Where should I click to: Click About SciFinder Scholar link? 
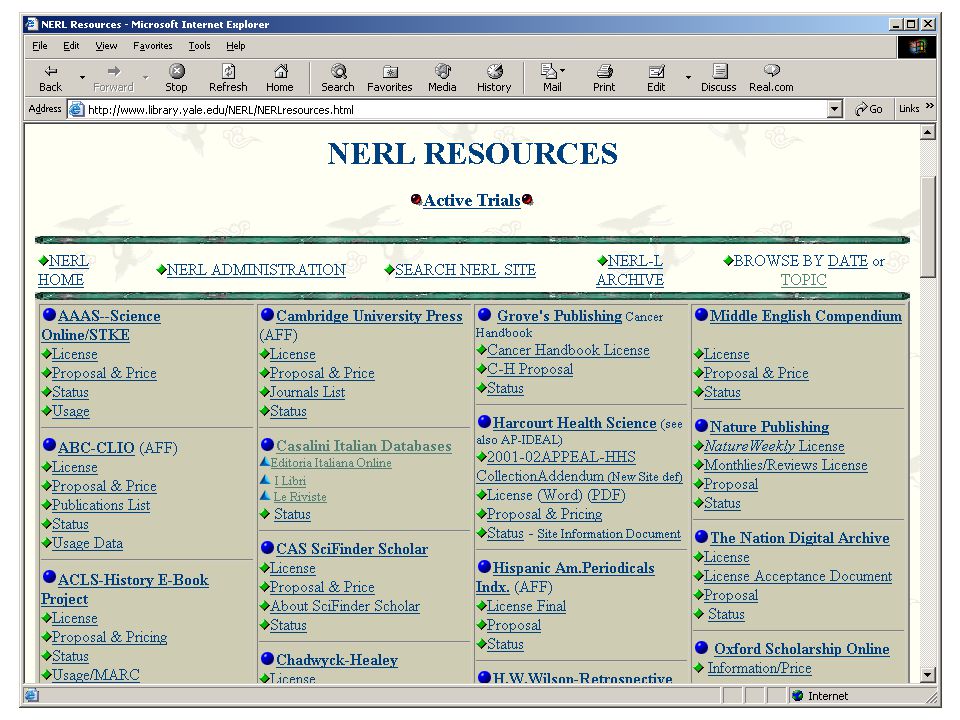(x=345, y=606)
